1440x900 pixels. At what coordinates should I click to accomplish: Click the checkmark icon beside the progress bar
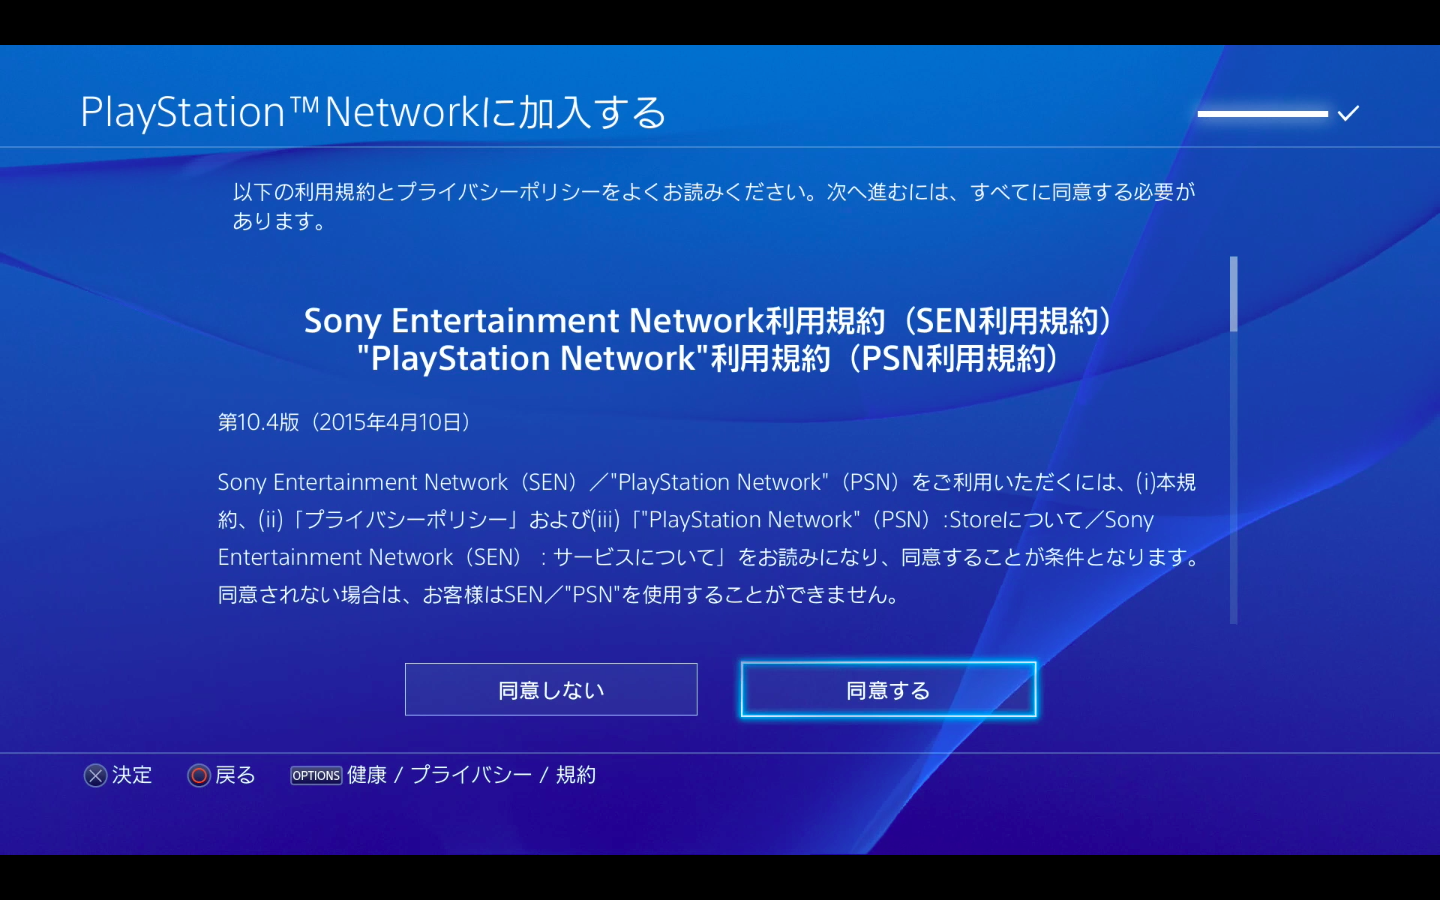pos(1348,113)
